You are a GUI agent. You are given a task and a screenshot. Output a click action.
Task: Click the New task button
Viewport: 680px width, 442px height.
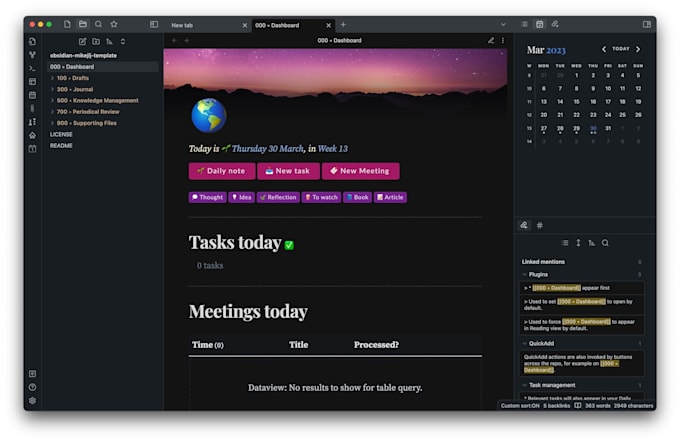[288, 171]
